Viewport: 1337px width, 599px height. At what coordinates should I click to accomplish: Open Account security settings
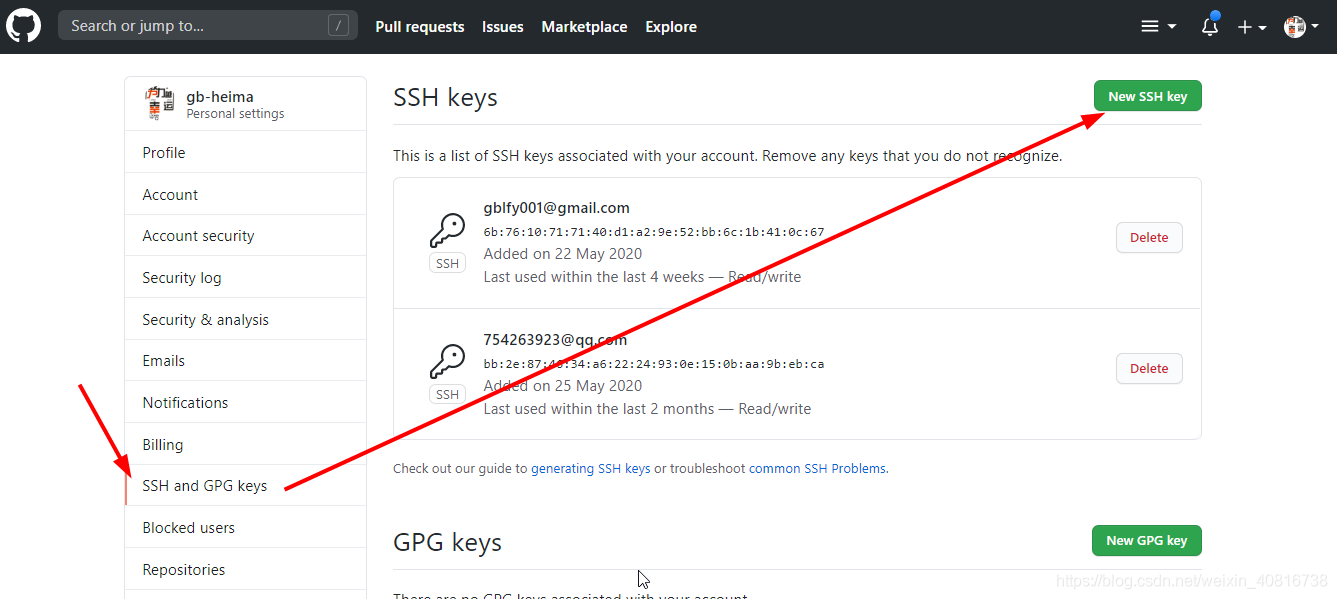click(x=246, y=236)
